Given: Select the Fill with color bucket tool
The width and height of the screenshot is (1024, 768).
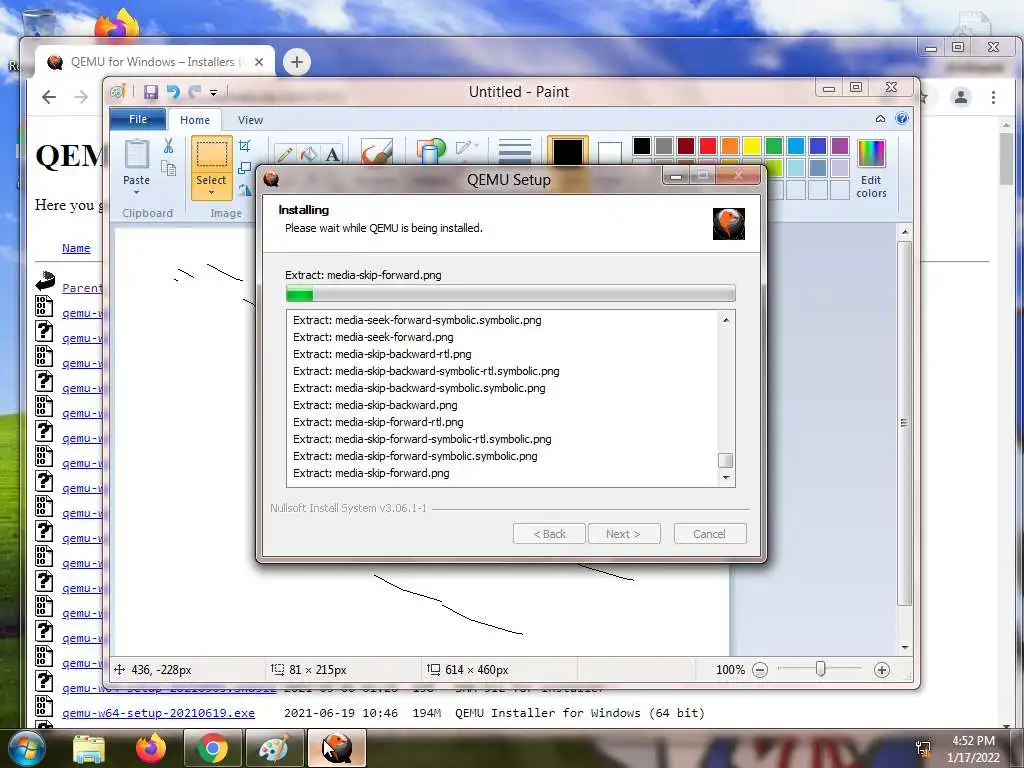Looking at the screenshot, I should click(x=309, y=154).
